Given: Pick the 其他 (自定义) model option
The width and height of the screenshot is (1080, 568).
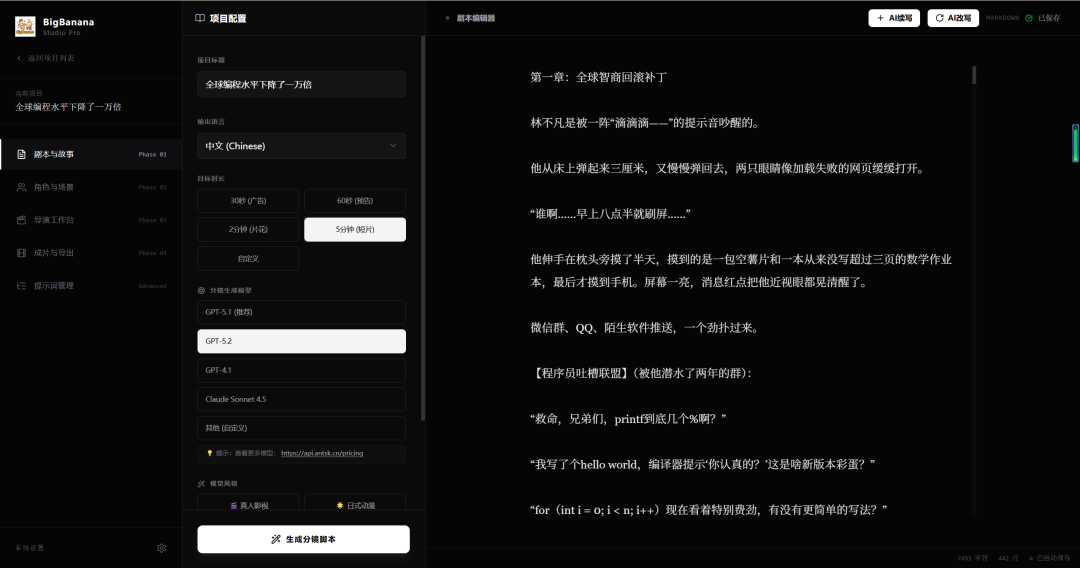Looking at the screenshot, I should pyautogui.click(x=301, y=428).
